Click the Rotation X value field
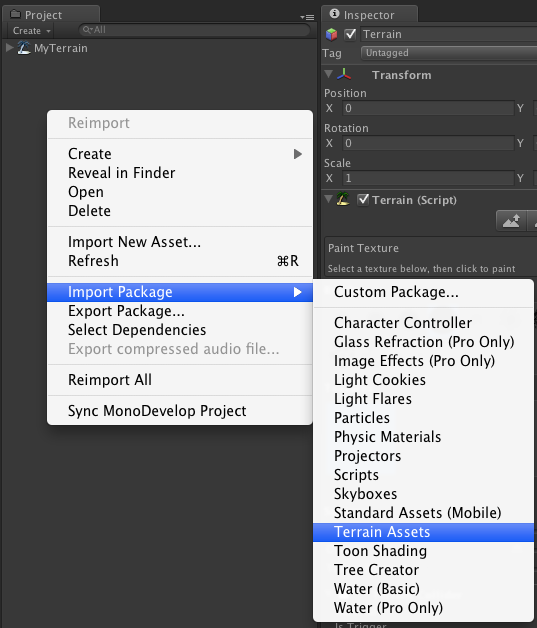Image resolution: width=537 pixels, height=628 pixels. coord(428,143)
